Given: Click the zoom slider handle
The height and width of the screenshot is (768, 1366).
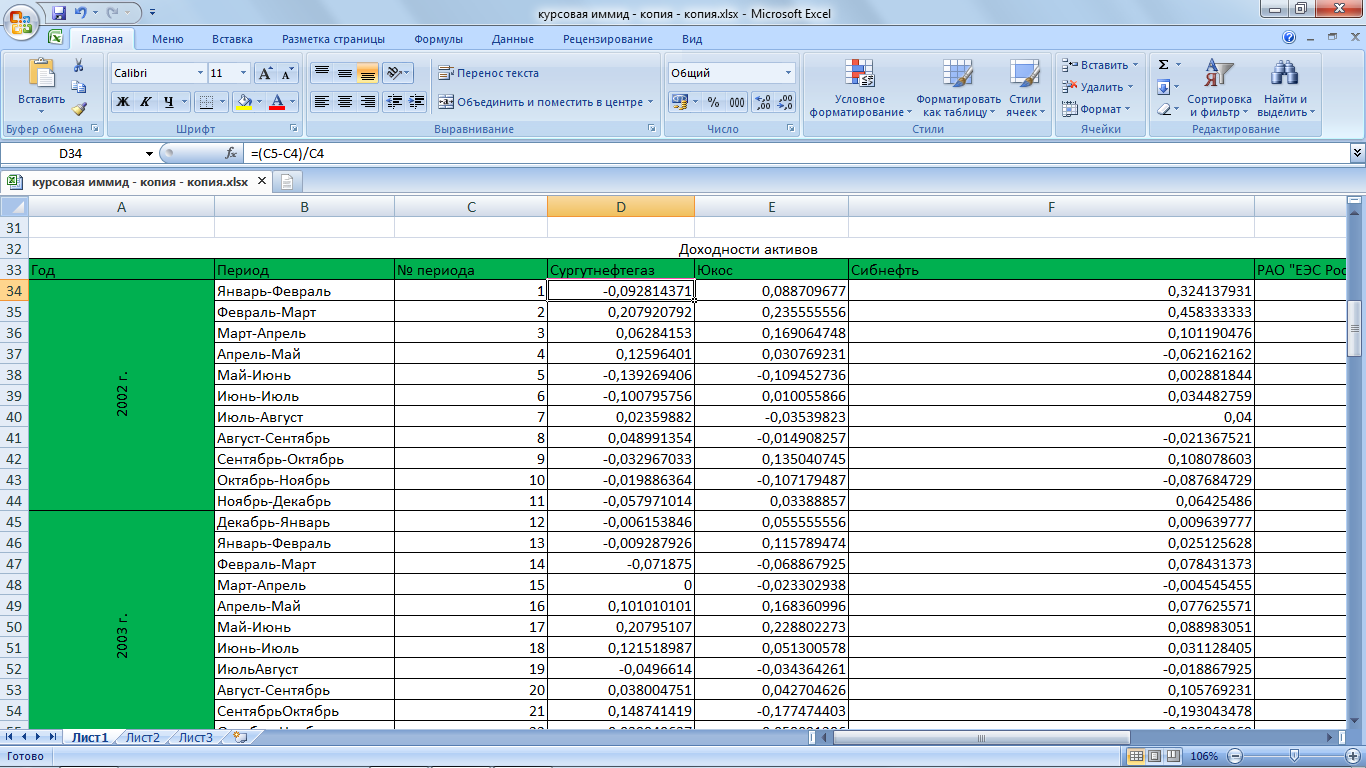Looking at the screenshot, I should pyautogui.click(x=1294, y=756).
